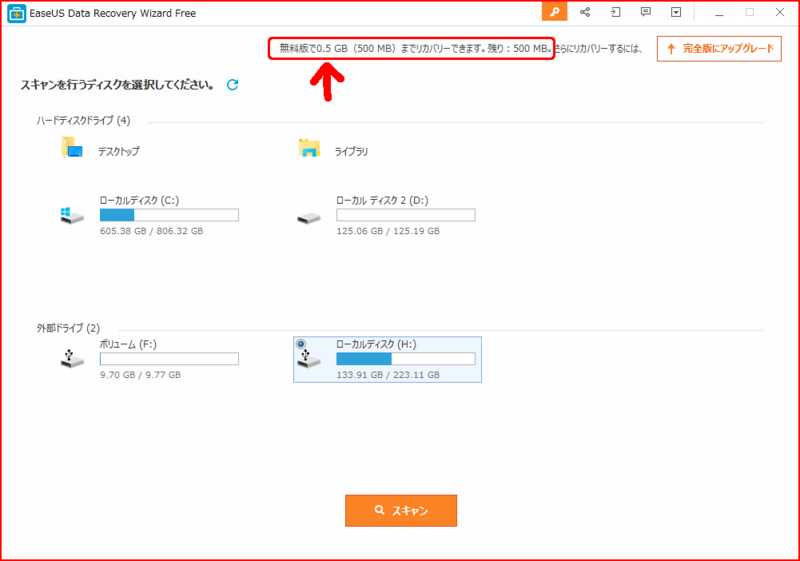Click the EaseUS app logo icon

coord(16,13)
